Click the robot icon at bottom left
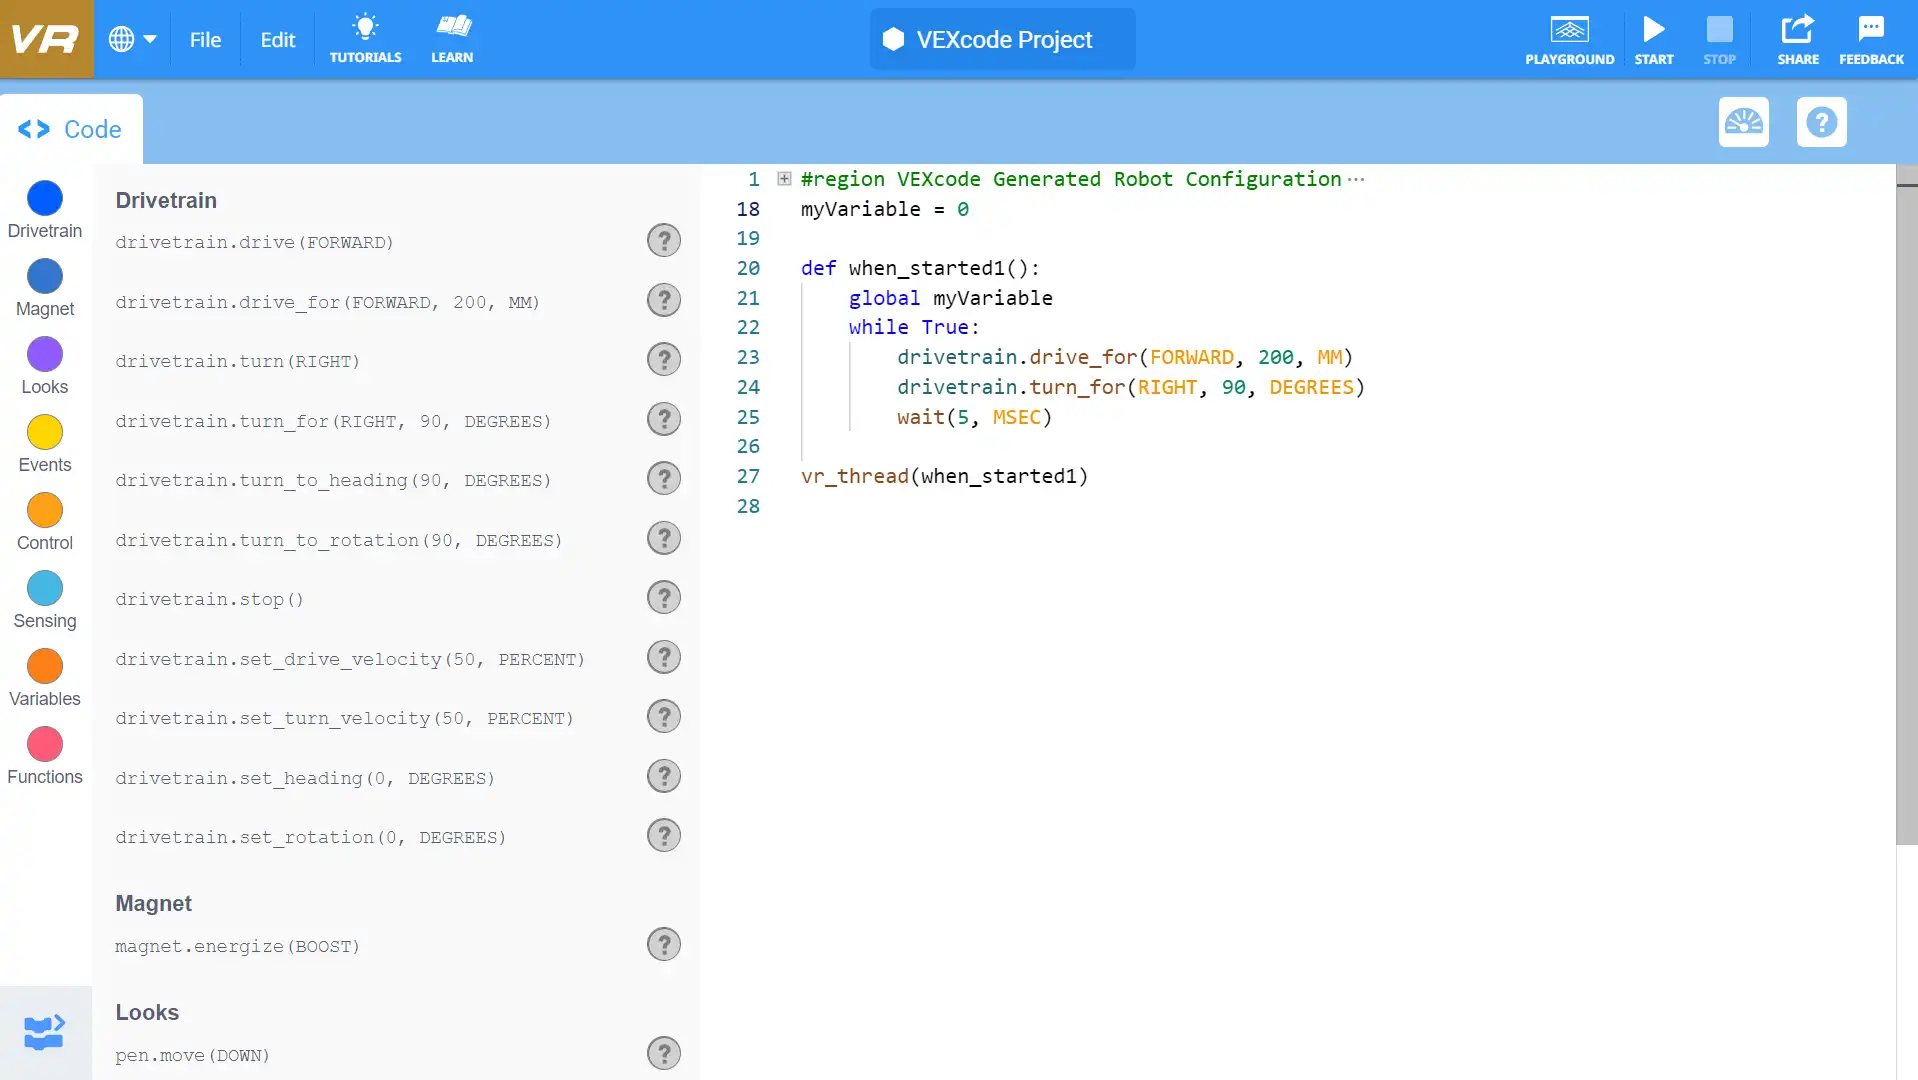This screenshot has height=1080, width=1918. (x=44, y=1032)
